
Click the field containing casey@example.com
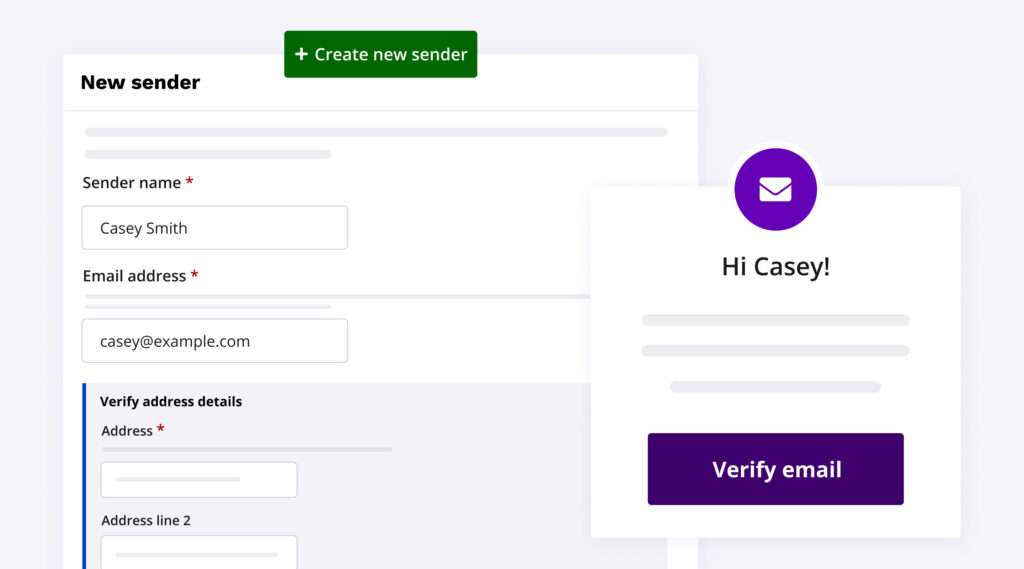pyautogui.click(x=215, y=341)
